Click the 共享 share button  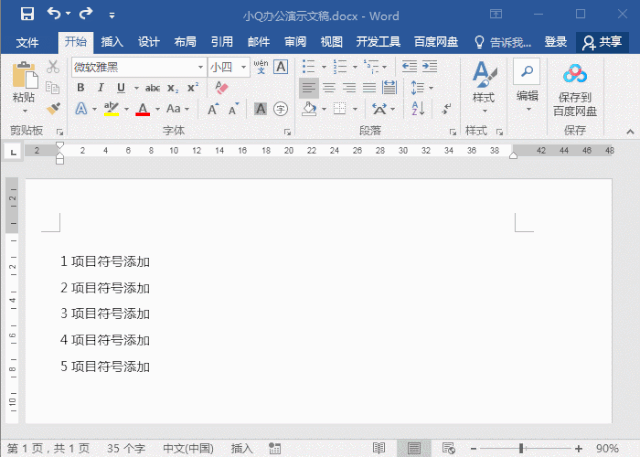click(x=602, y=42)
